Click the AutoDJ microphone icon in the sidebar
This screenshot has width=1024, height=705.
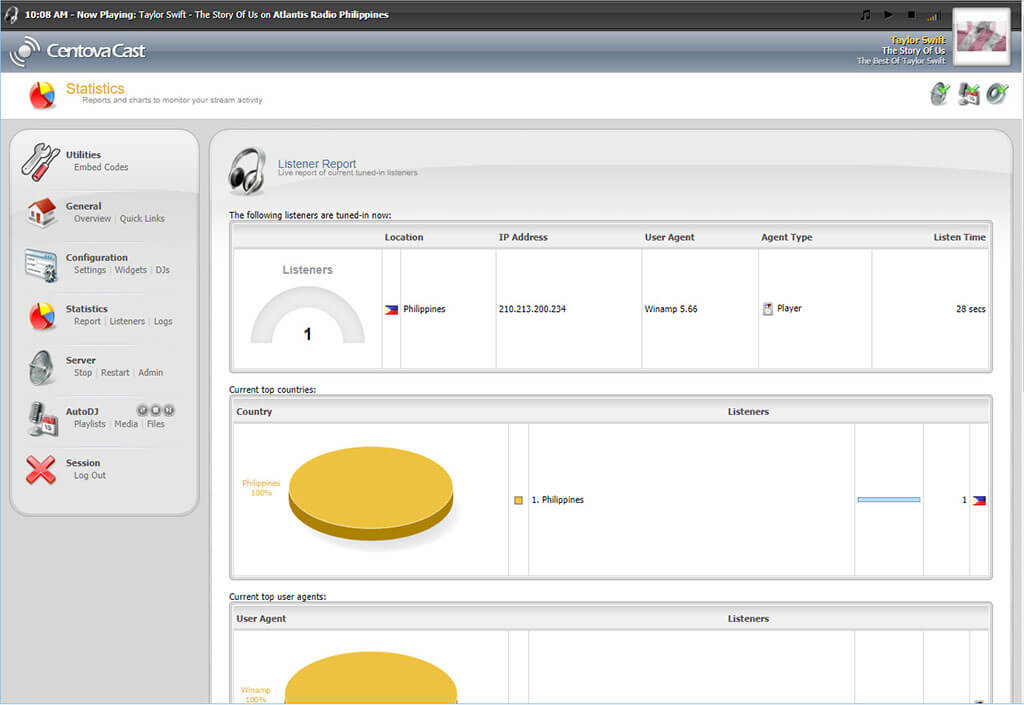(x=43, y=419)
